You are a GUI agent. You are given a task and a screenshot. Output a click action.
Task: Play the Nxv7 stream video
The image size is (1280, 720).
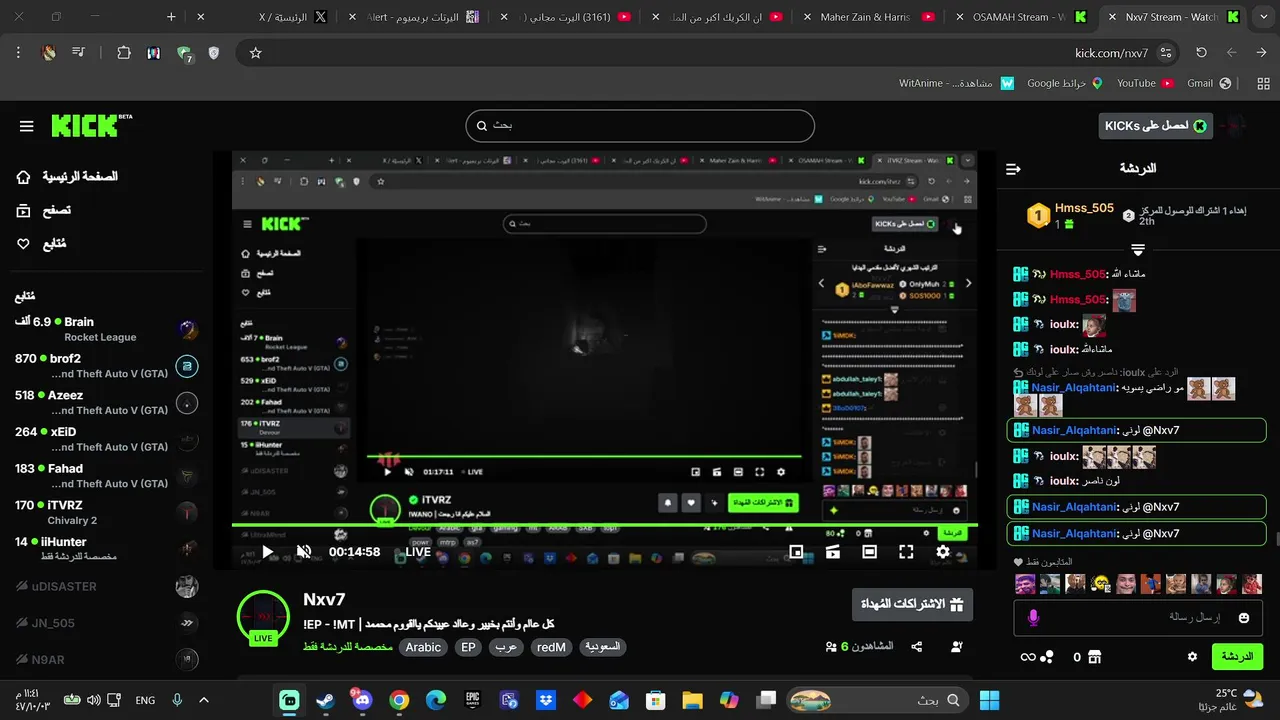click(267, 552)
